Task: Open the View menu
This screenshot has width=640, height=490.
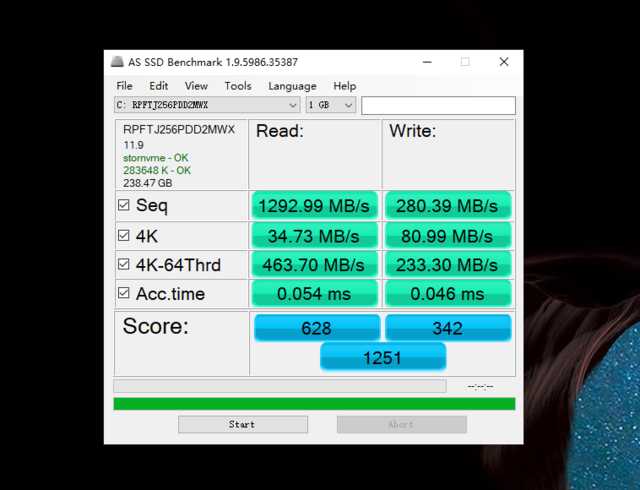Action: [196, 86]
